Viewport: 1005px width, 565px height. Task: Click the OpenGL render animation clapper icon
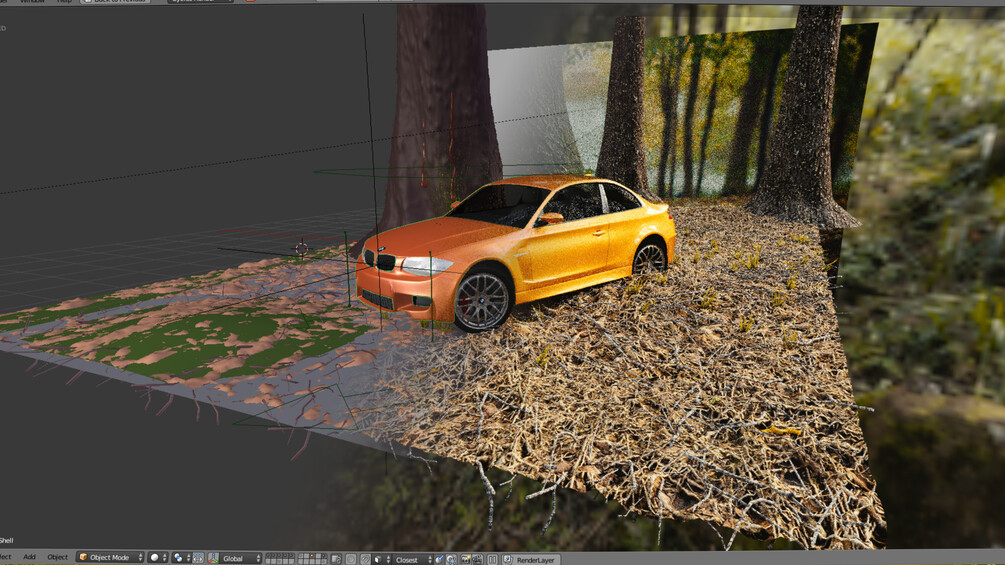pos(478,559)
